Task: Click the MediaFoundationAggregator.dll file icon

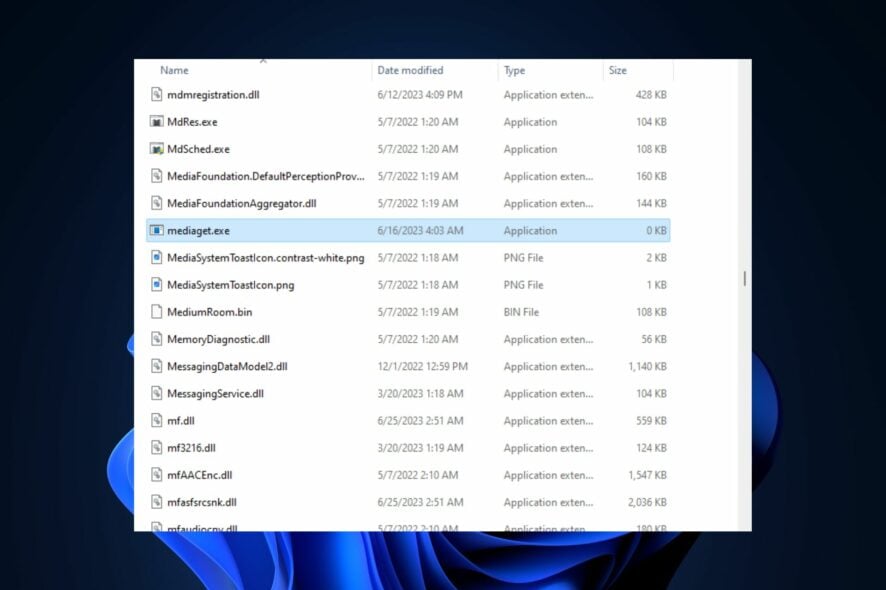Action: point(156,203)
